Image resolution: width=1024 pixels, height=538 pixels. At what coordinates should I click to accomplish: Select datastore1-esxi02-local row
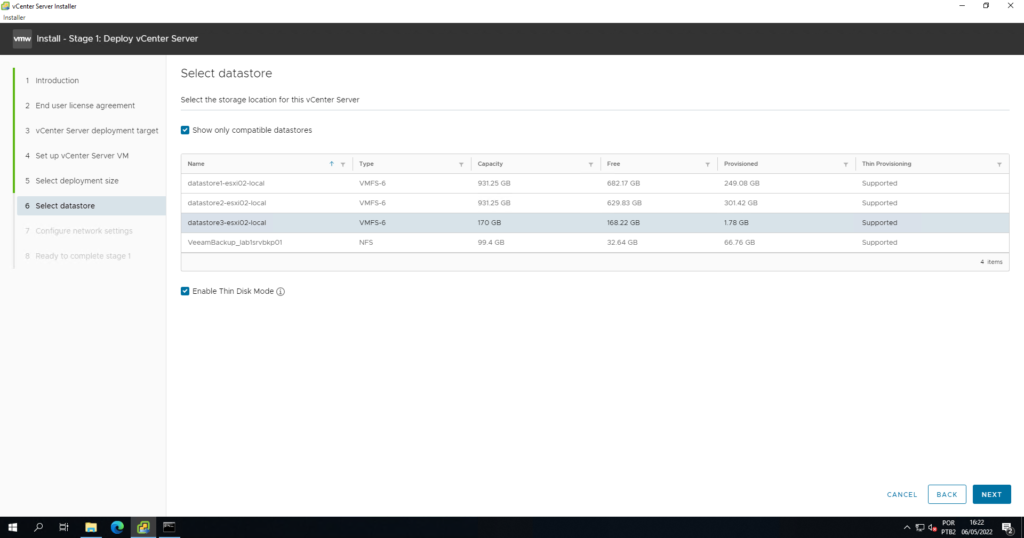coord(595,183)
